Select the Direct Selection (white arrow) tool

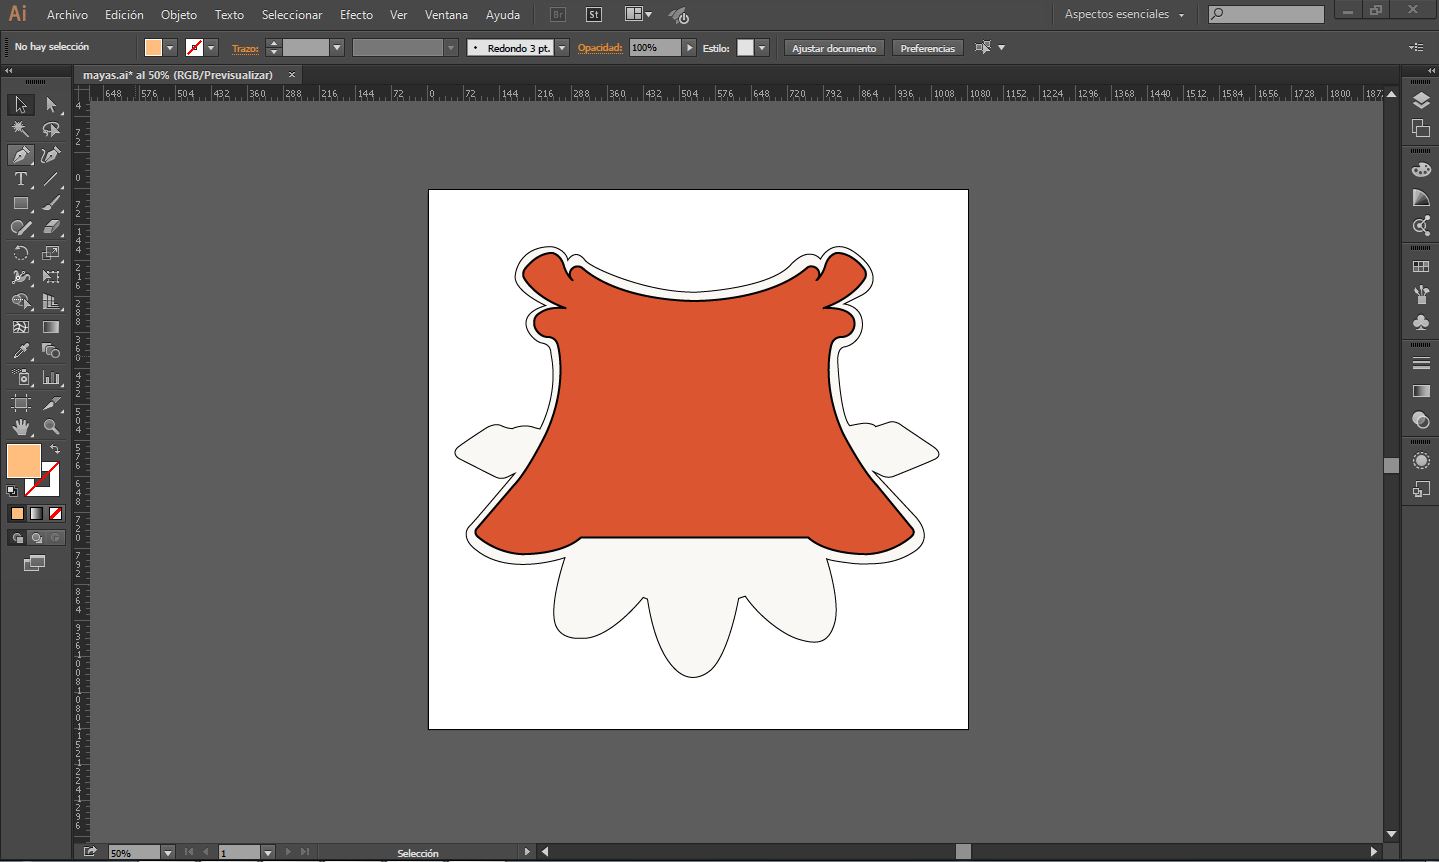(x=51, y=105)
